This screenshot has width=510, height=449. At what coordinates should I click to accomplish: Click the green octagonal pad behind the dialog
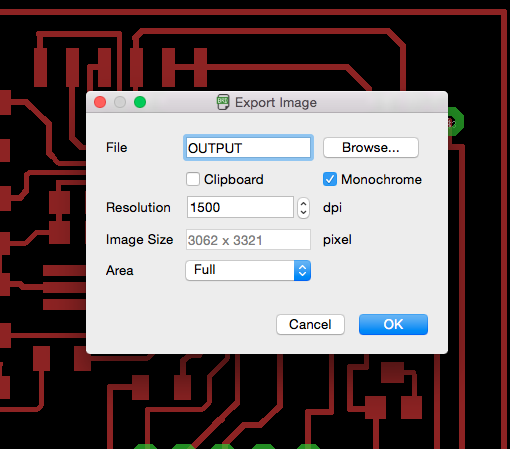pyautogui.click(x=455, y=121)
